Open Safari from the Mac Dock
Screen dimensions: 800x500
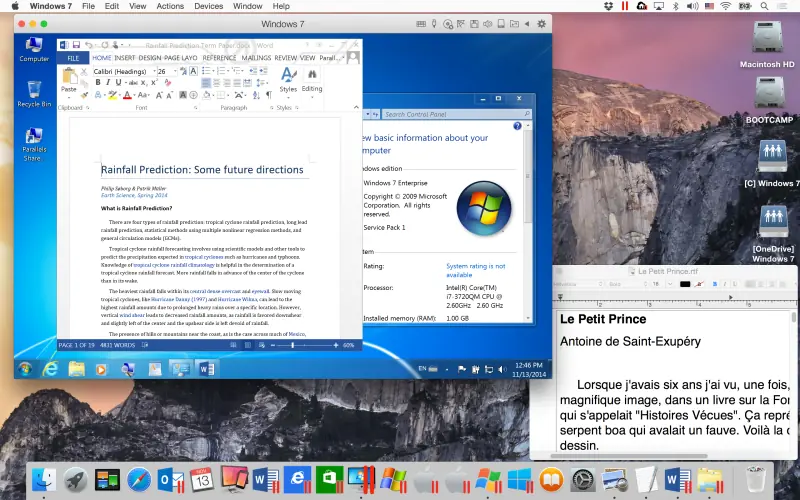tap(139, 480)
